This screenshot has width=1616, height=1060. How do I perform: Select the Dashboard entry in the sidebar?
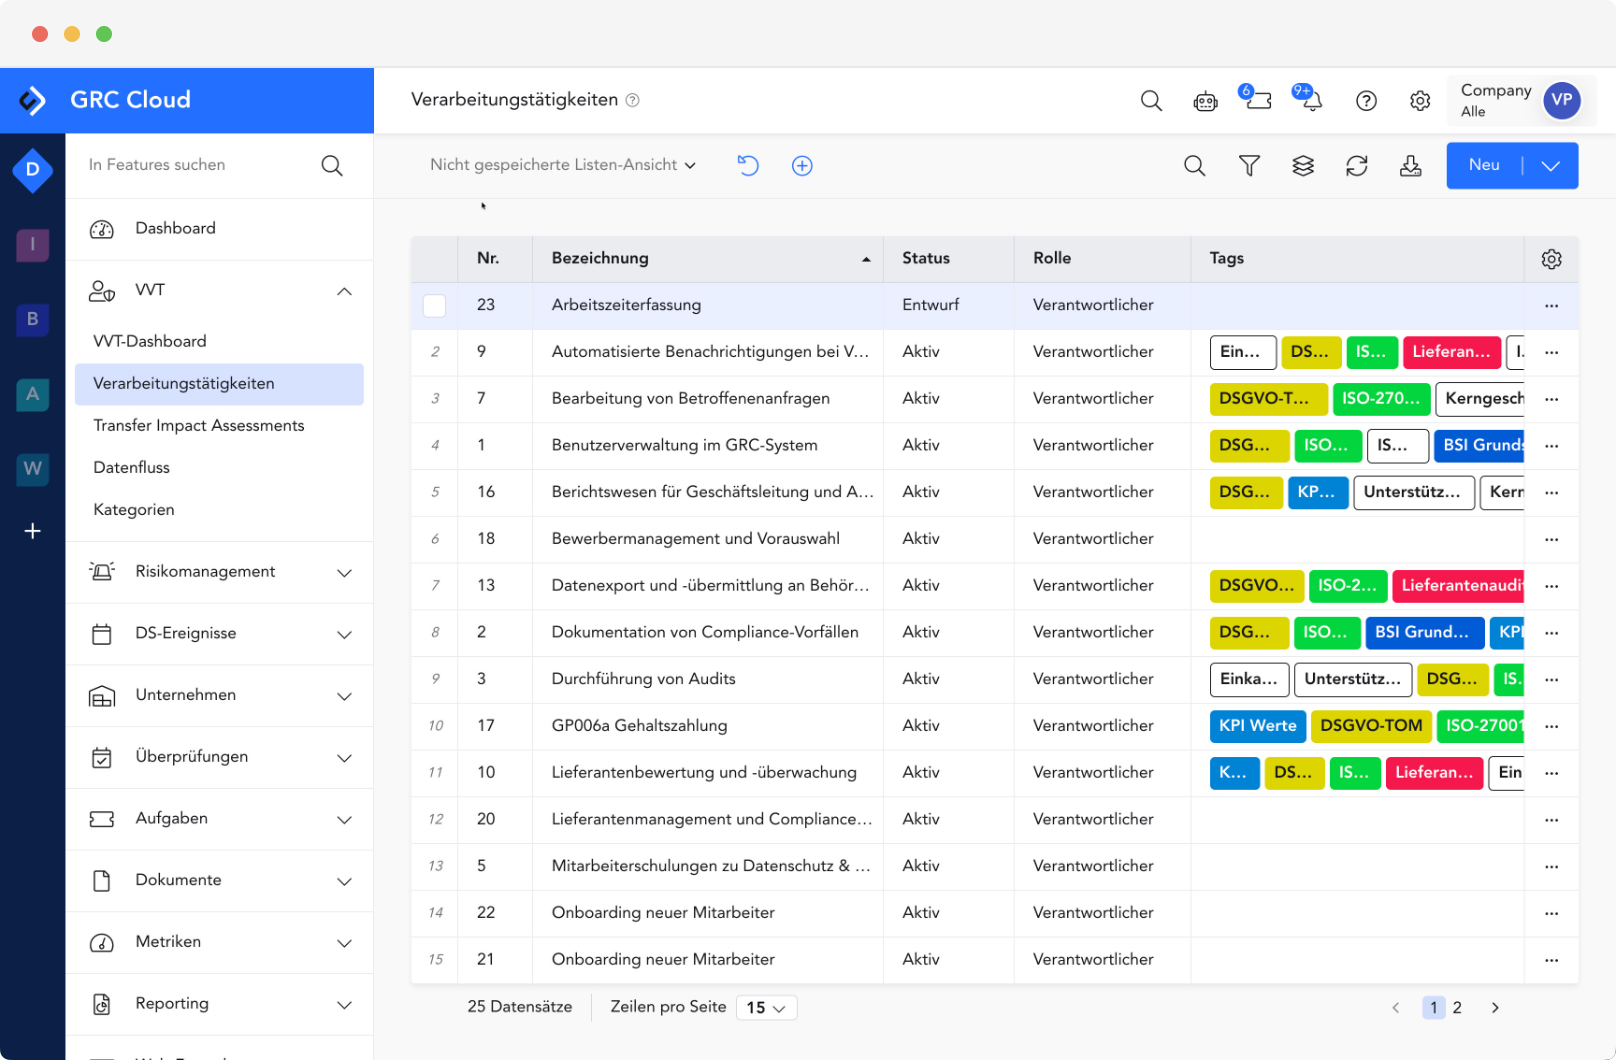tap(175, 228)
